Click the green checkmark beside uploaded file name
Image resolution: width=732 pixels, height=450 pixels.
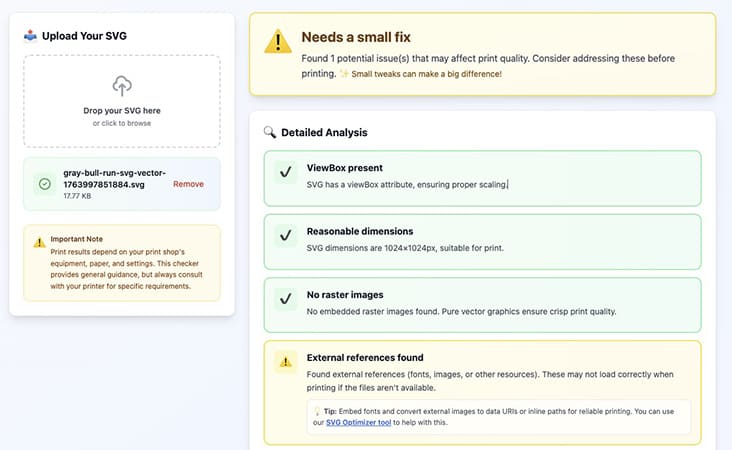pyautogui.click(x=44, y=184)
